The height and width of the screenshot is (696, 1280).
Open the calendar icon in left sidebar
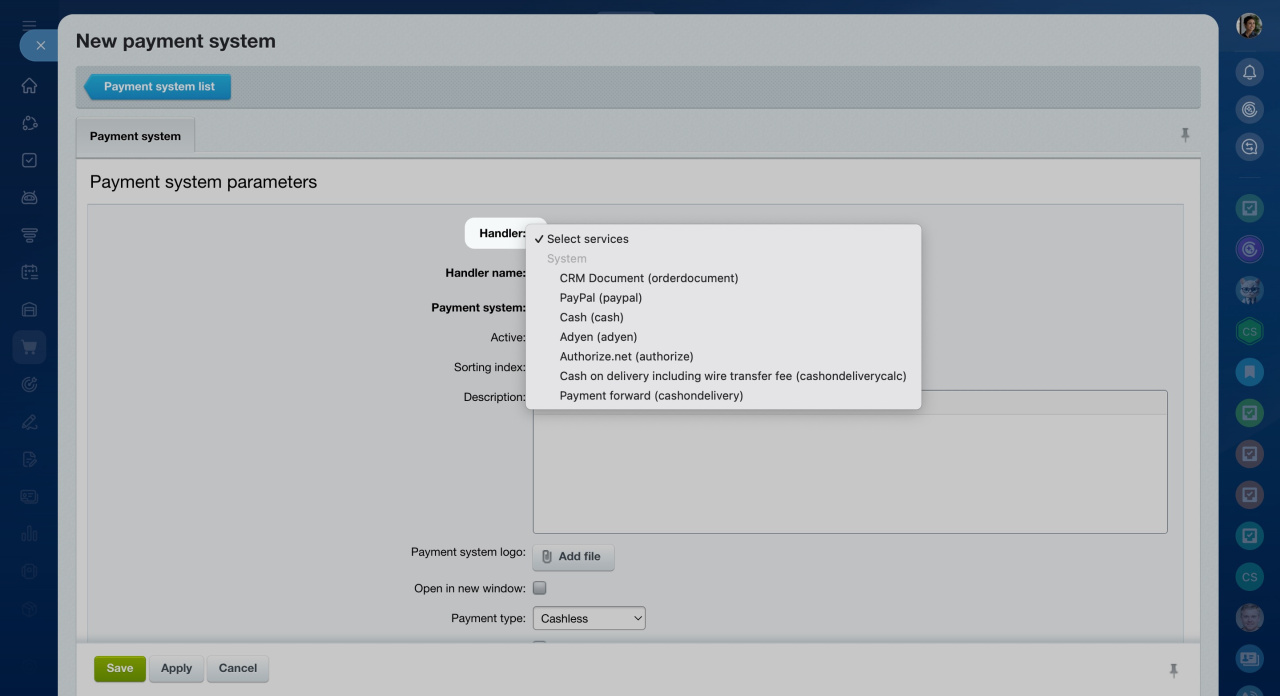tap(29, 272)
